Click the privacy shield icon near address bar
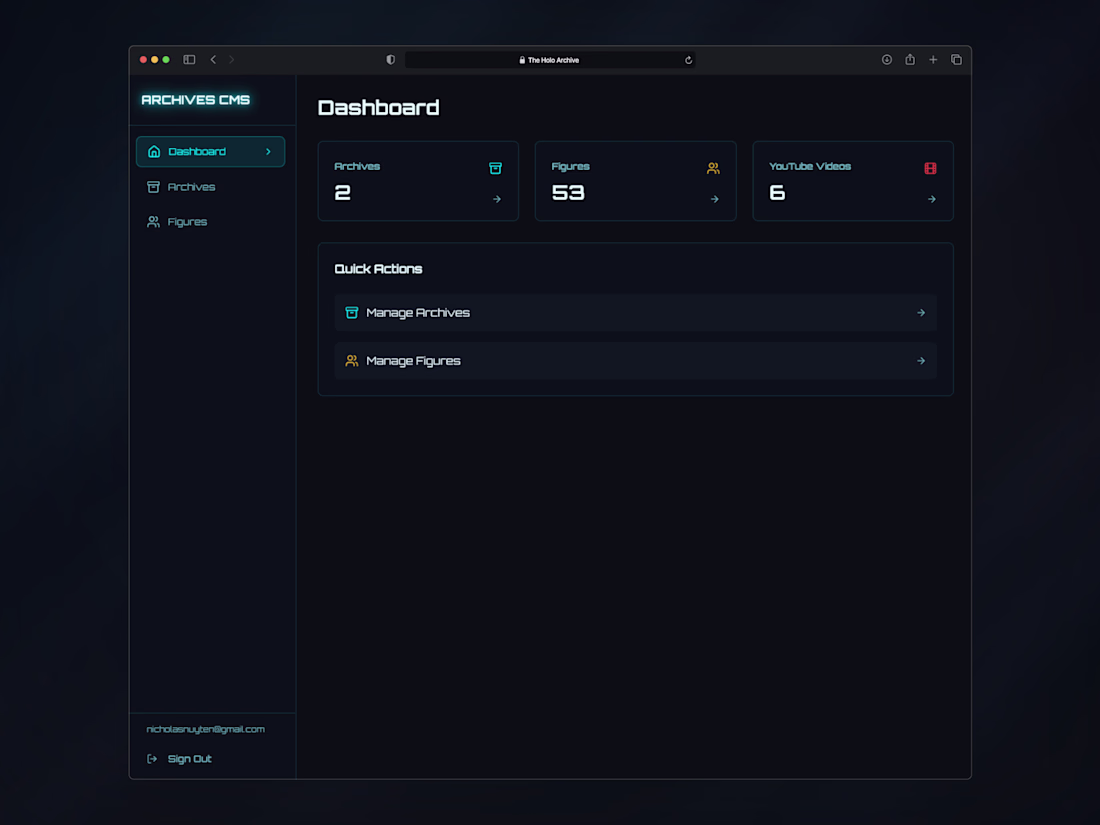 click(391, 60)
